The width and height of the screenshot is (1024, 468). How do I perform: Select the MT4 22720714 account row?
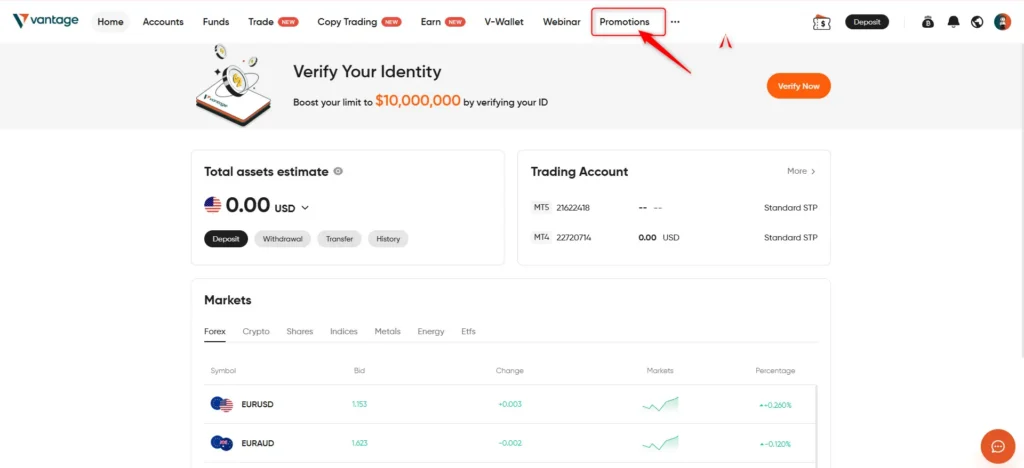pyautogui.click(x=674, y=238)
